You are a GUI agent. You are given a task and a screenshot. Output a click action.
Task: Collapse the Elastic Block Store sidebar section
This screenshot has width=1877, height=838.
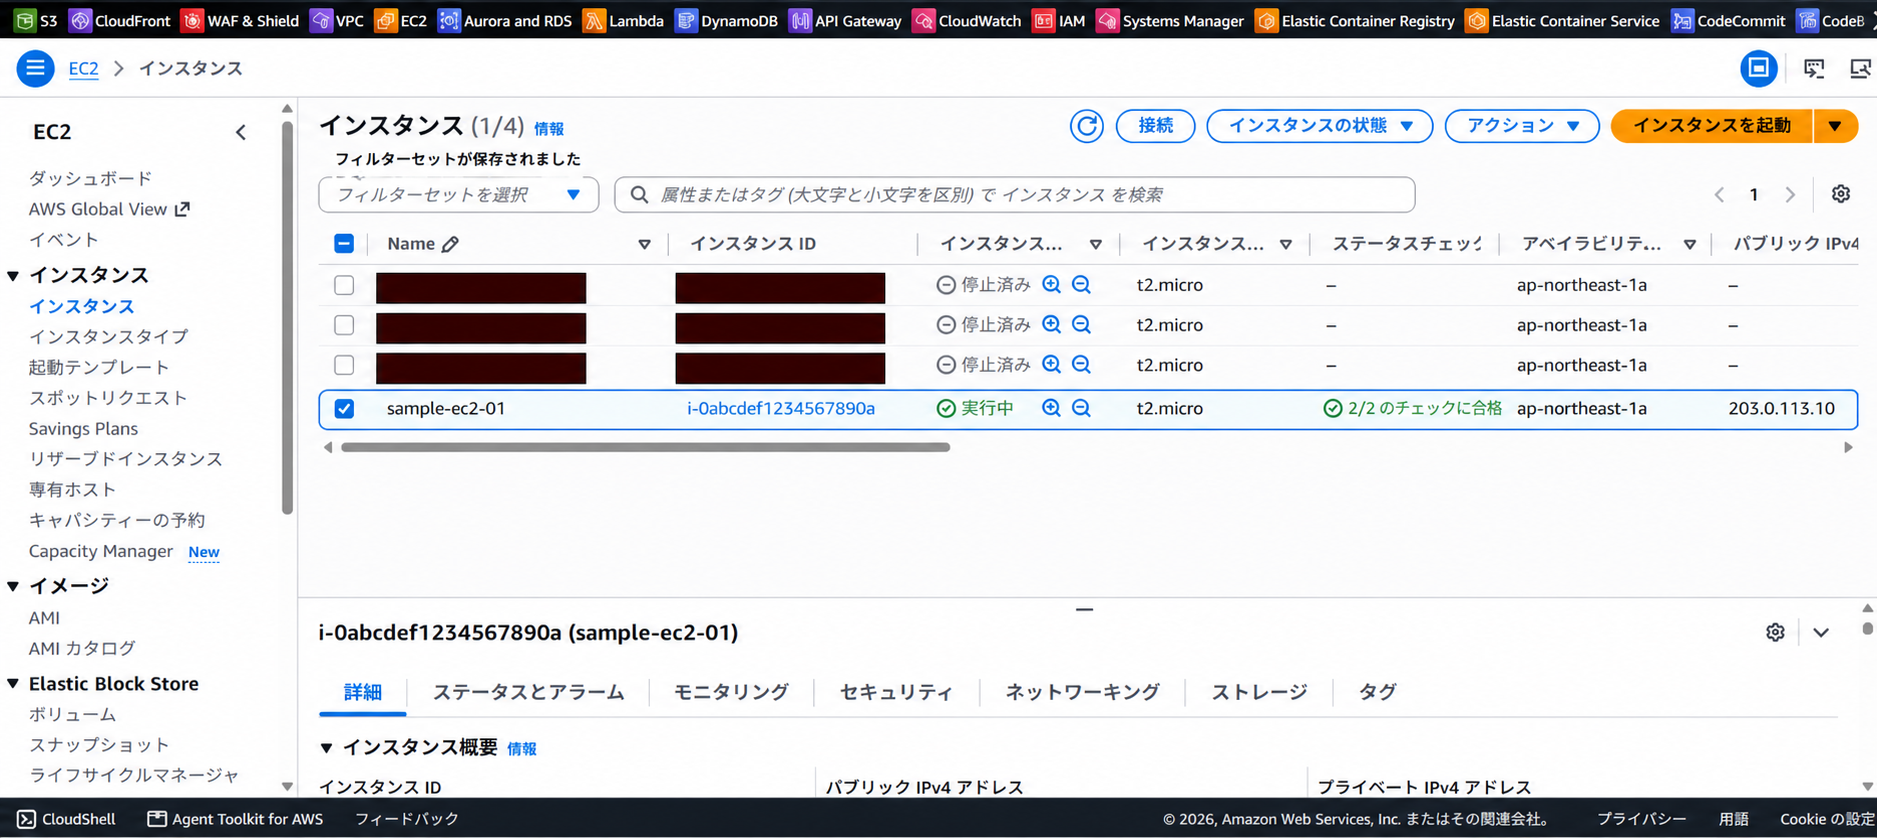click(x=13, y=684)
